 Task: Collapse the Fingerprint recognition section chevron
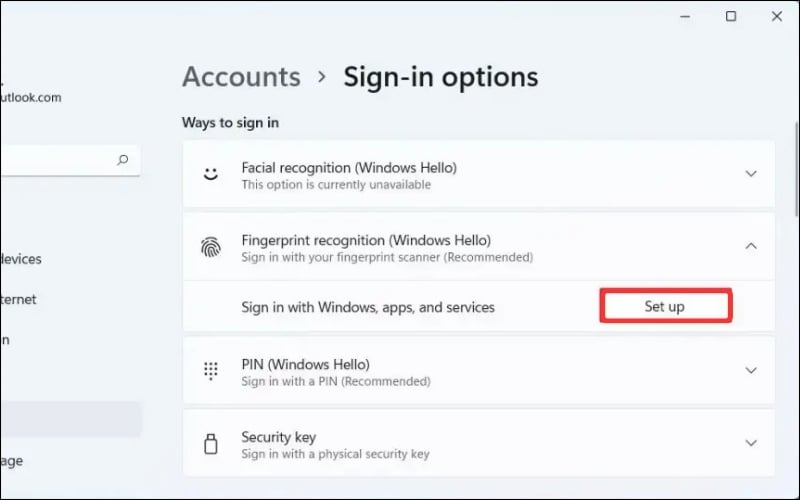click(751, 246)
